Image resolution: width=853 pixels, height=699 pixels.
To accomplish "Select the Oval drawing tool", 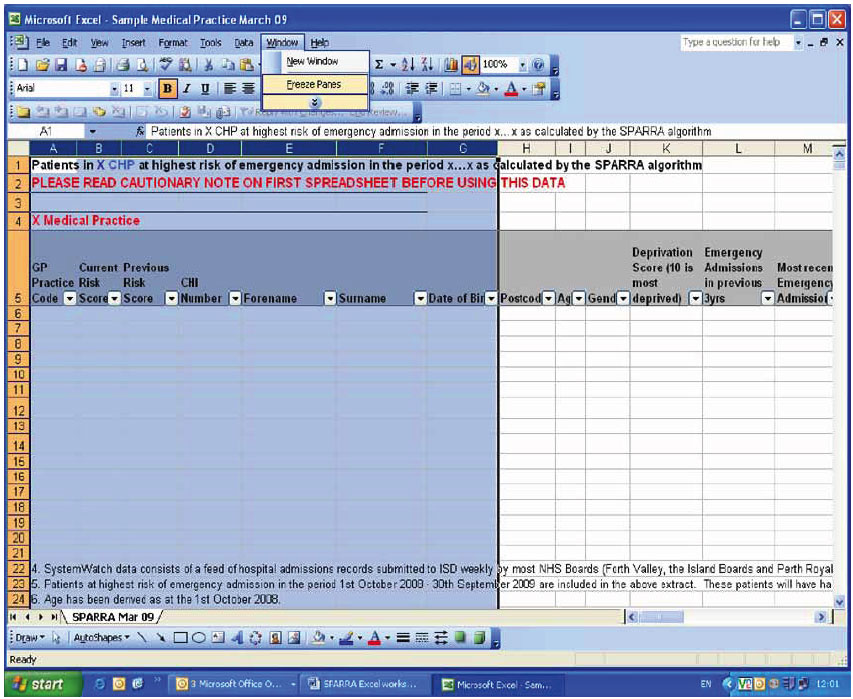I will [x=199, y=638].
